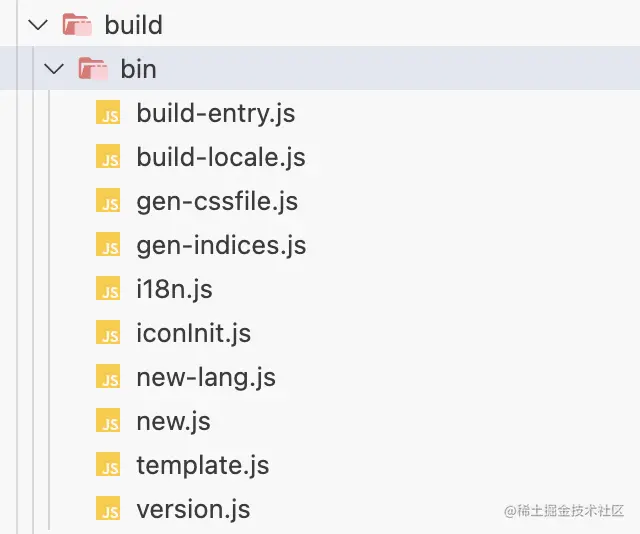The height and width of the screenshot is (534, 640).
Task: Click the JS icon beside version.js
Action: 108,509
